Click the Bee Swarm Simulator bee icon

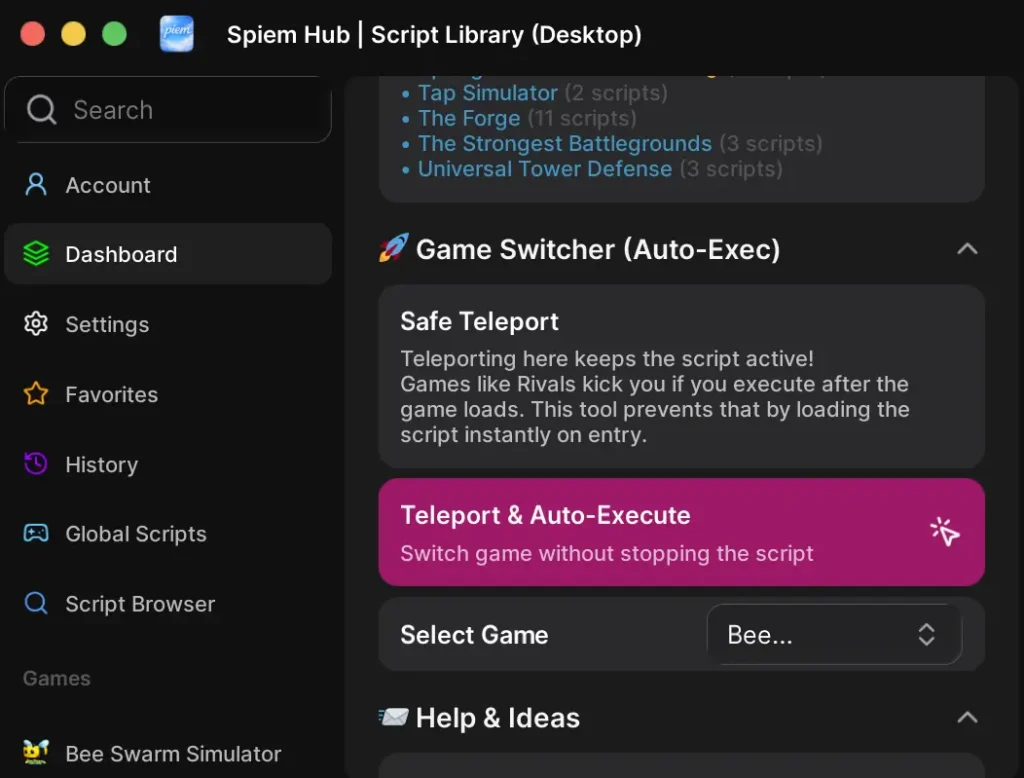coord(36,752)
